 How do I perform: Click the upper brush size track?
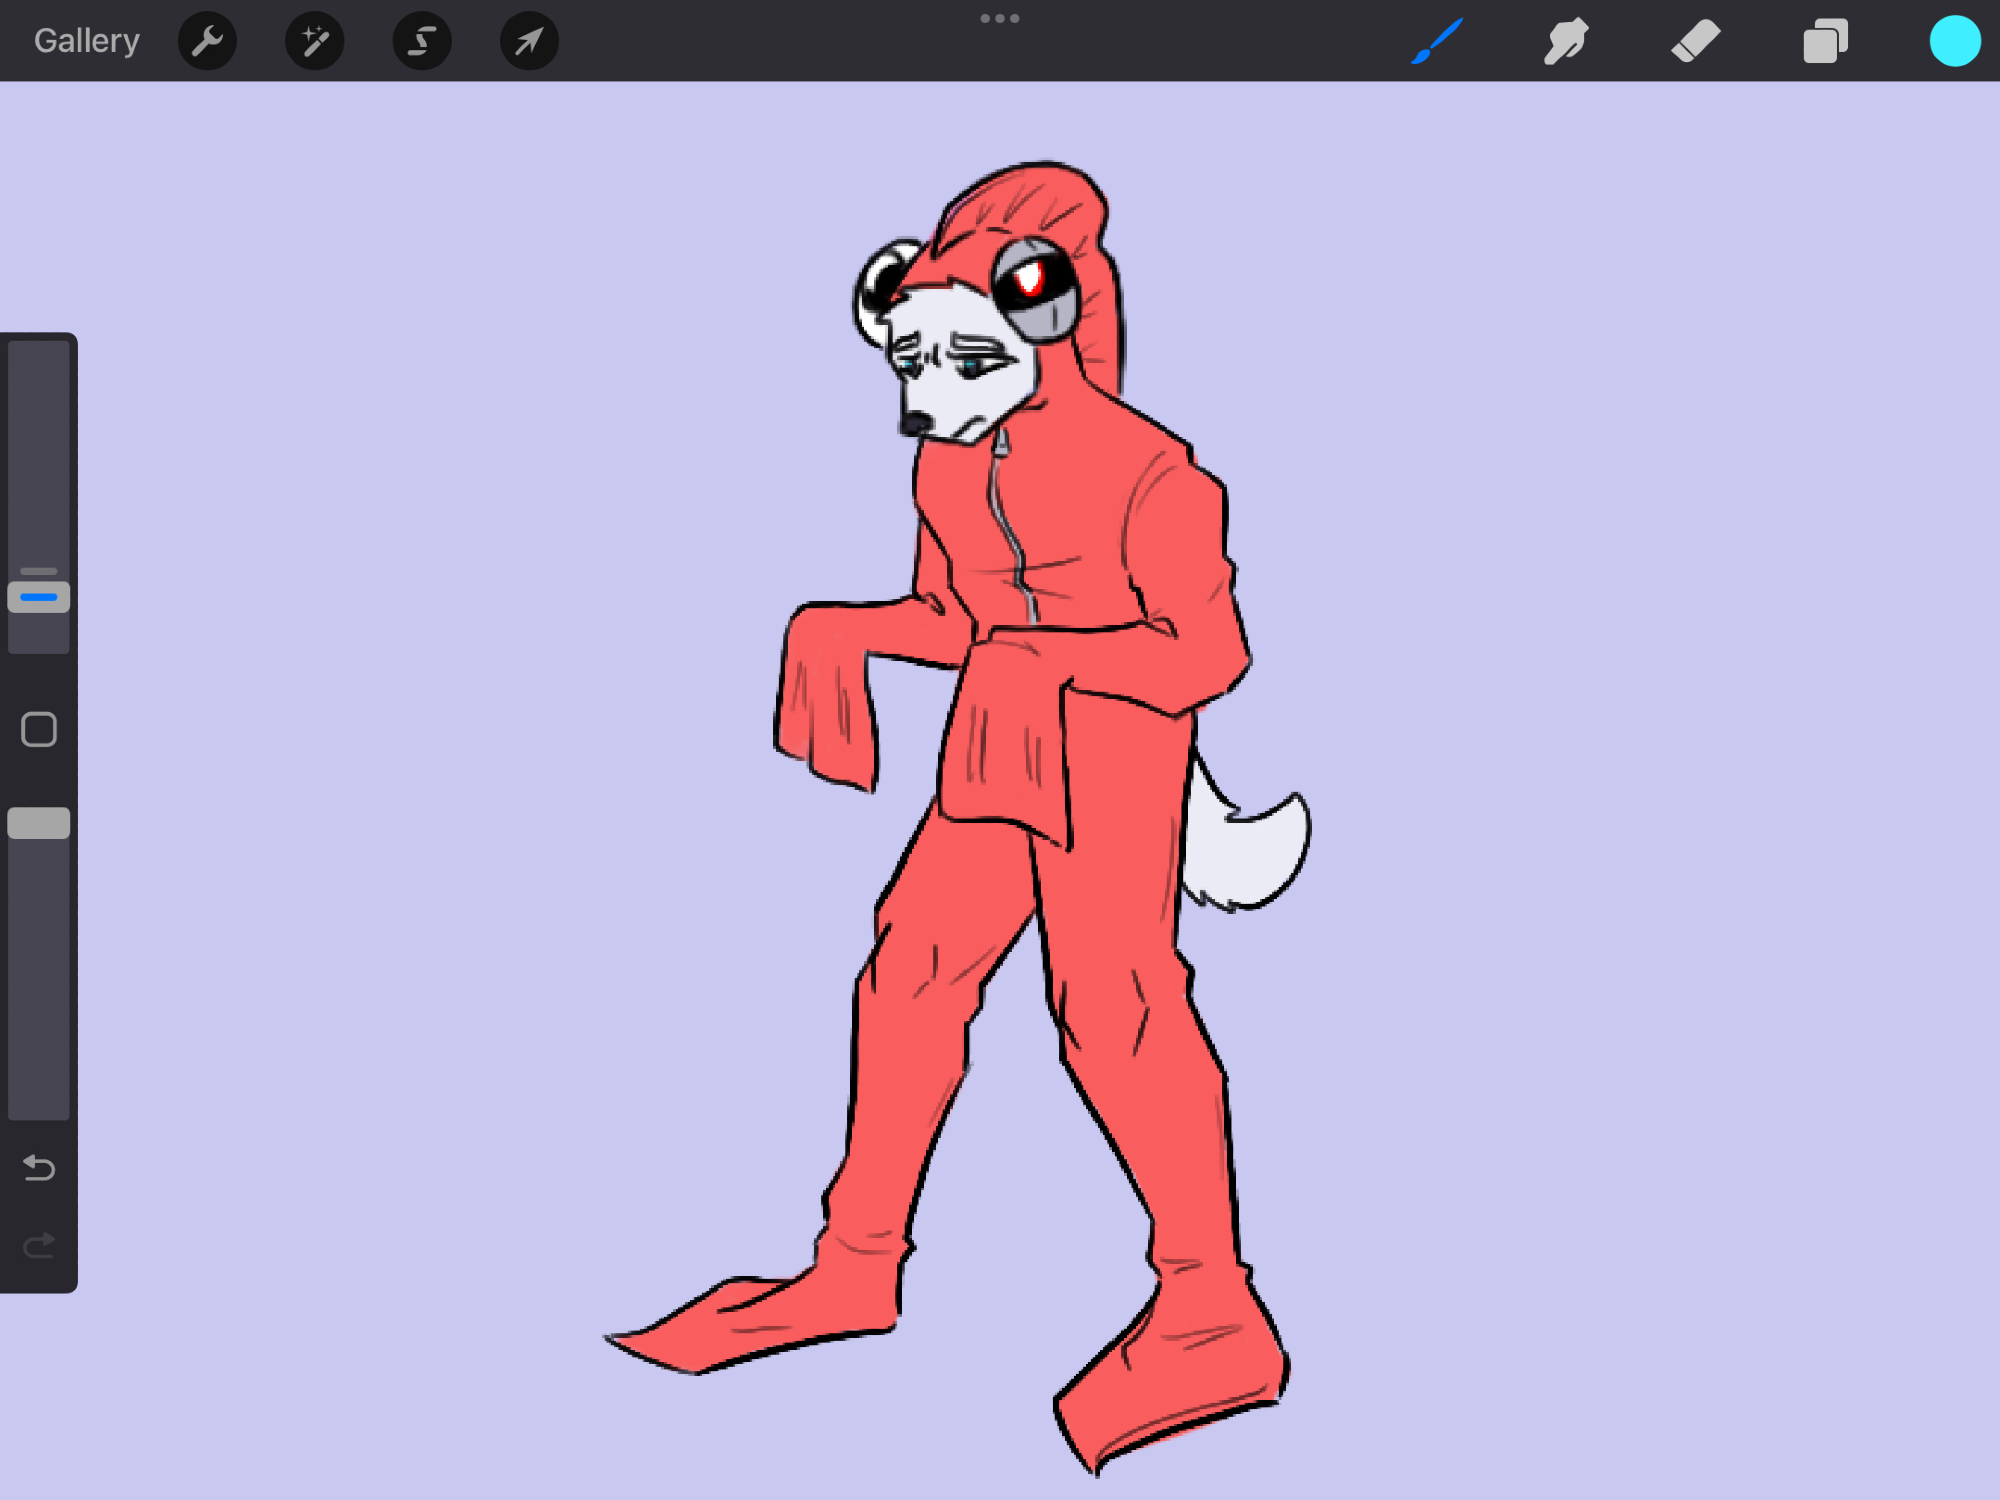tap(39, 450)
